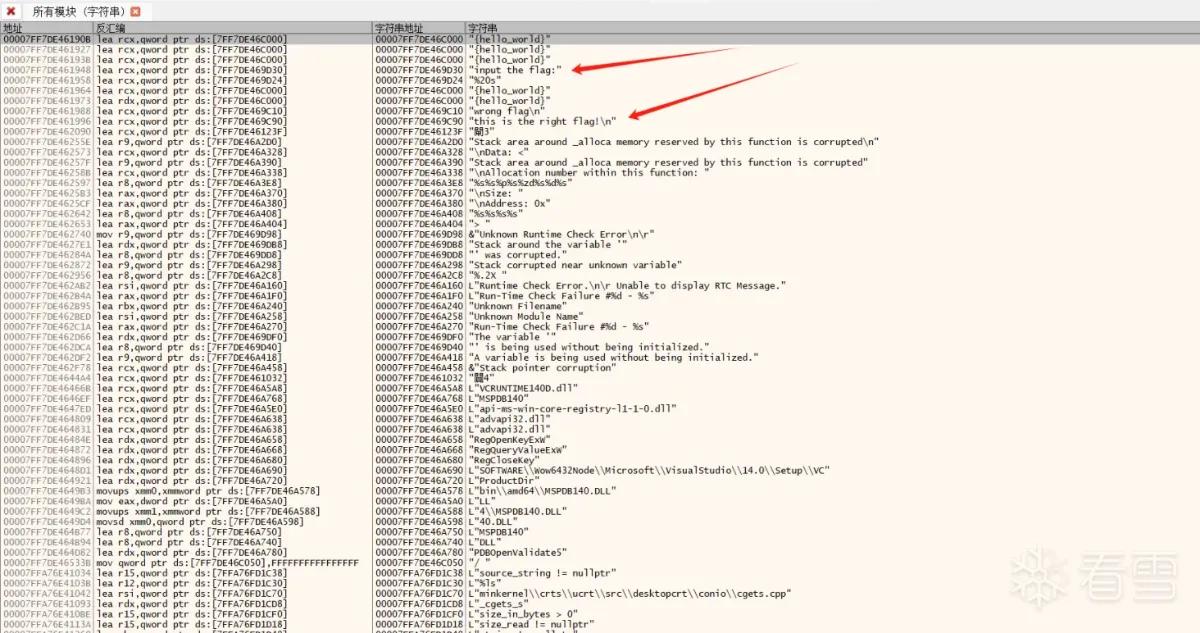1200x633 pixels.
Task: Select "Stack pointer corruption" string
Action: (542, 367)
